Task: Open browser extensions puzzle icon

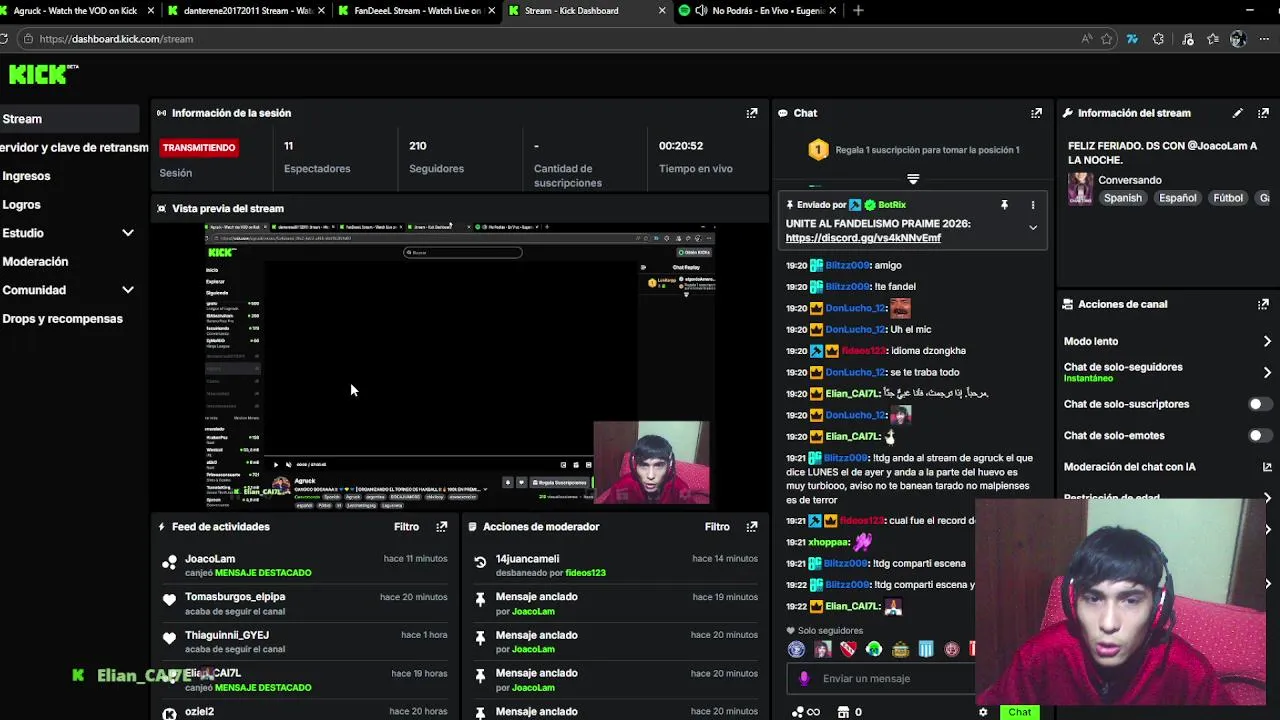Action: coord(1158,39)
